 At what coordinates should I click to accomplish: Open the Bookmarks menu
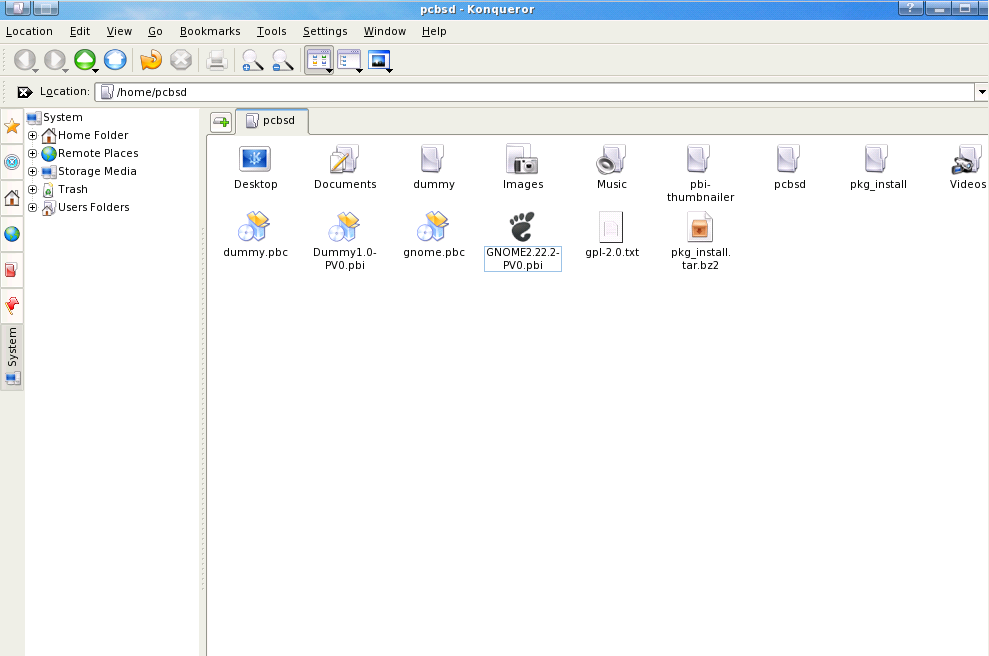(x=210, y=32)
